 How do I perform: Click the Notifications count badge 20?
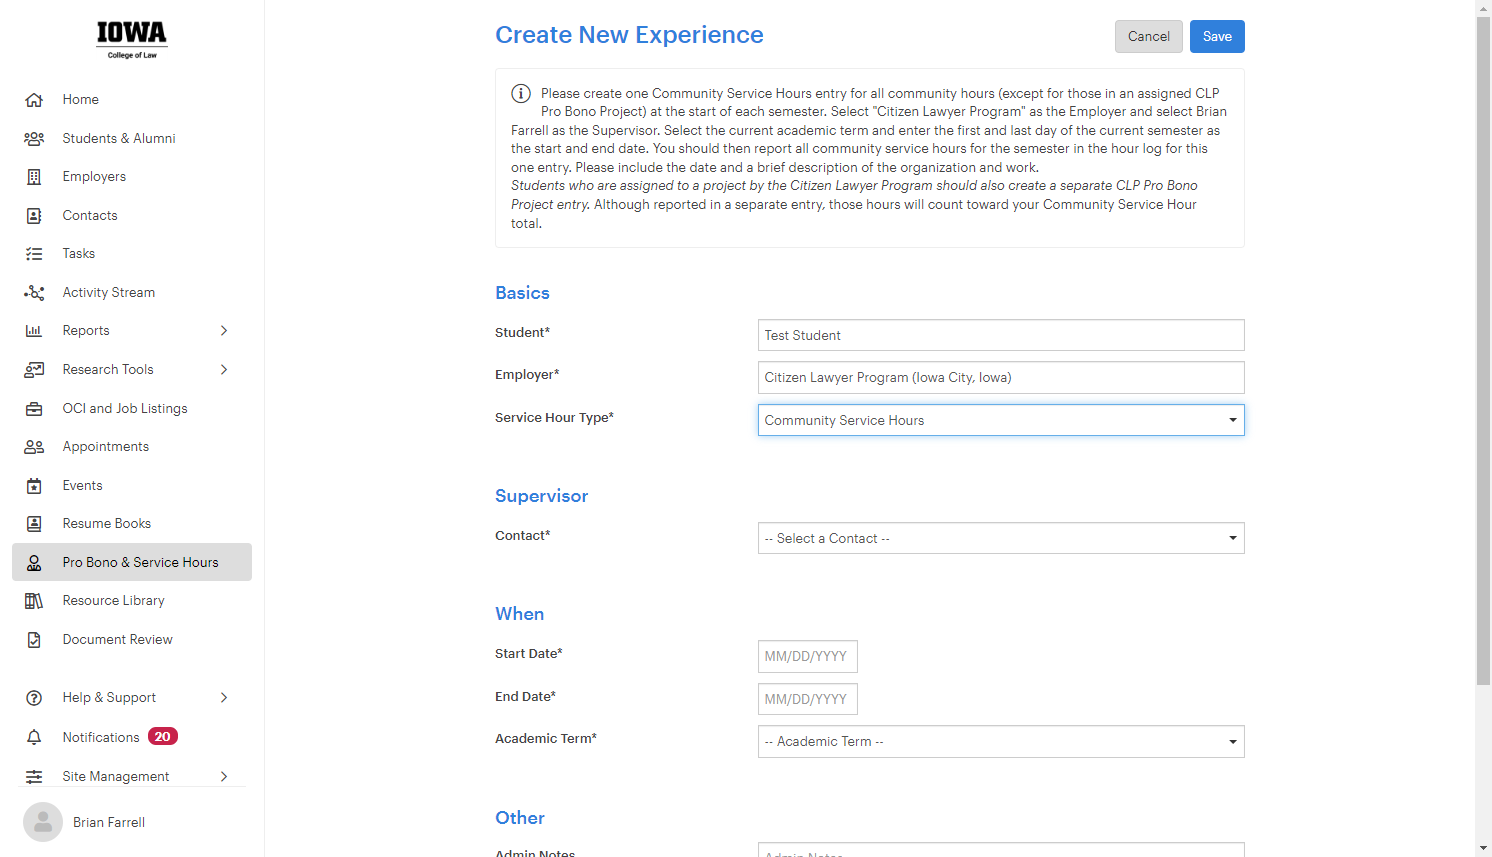[163, 737]
